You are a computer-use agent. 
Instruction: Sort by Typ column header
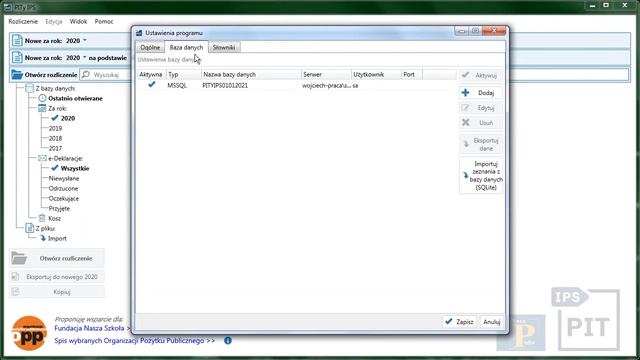coord(183,75)
